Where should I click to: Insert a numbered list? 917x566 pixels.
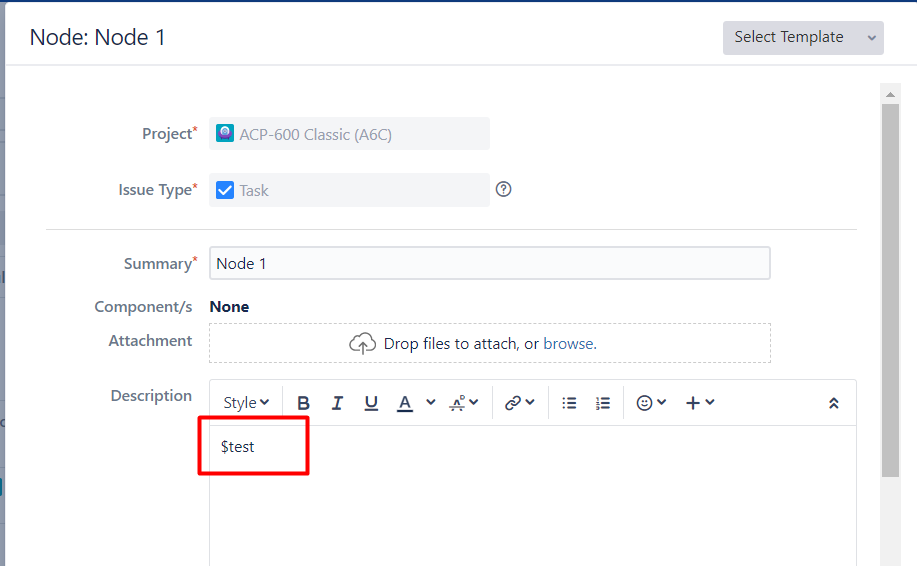[603, 403]
